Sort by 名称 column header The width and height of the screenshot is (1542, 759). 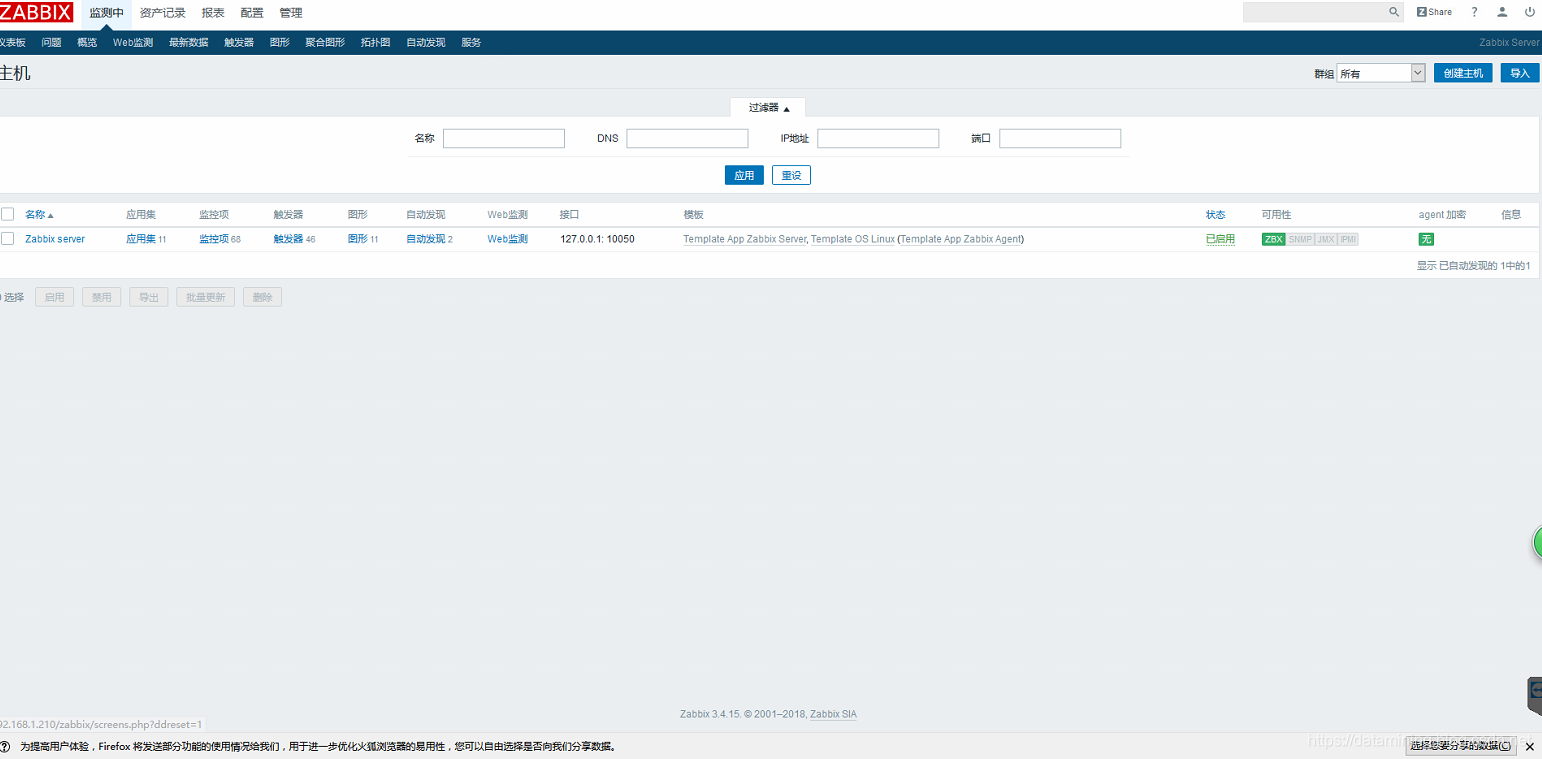[x=39, y=215]
